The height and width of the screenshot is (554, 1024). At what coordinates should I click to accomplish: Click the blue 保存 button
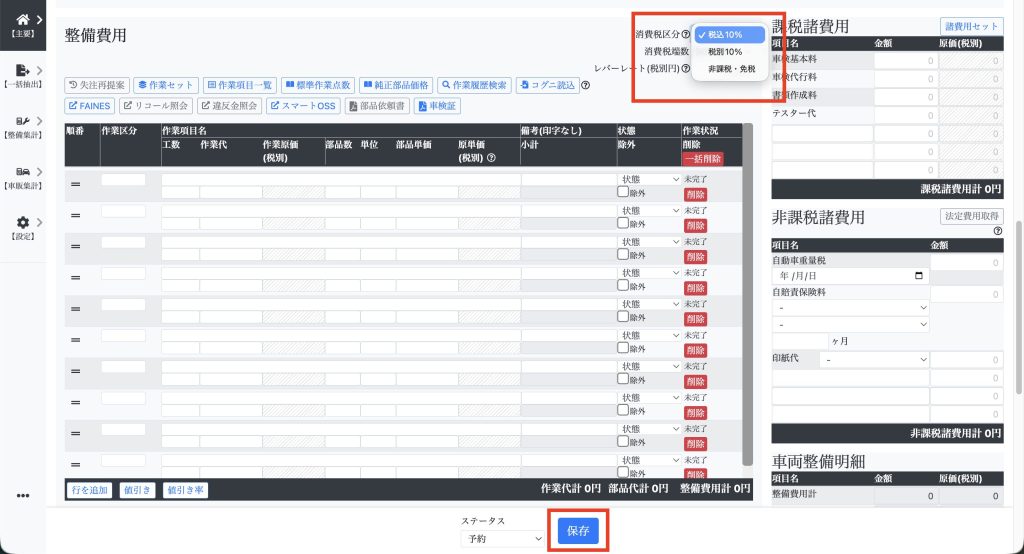578,532
